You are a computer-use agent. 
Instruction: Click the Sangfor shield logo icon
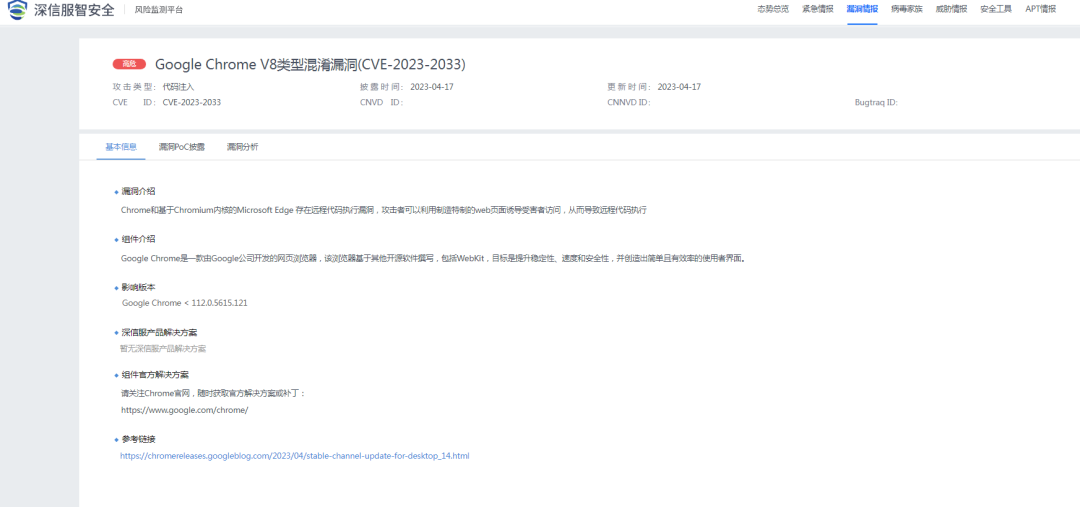pos(18,10)
